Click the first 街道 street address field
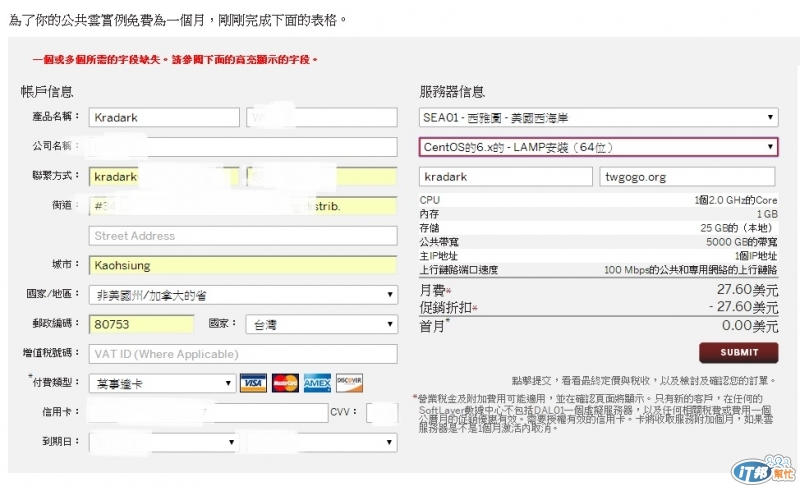Screen dimensions: 800x491 [243, 206]
